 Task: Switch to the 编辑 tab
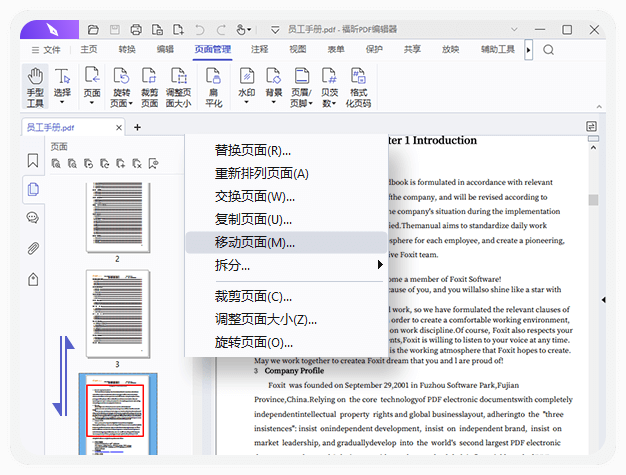click(x=165, y=49)
